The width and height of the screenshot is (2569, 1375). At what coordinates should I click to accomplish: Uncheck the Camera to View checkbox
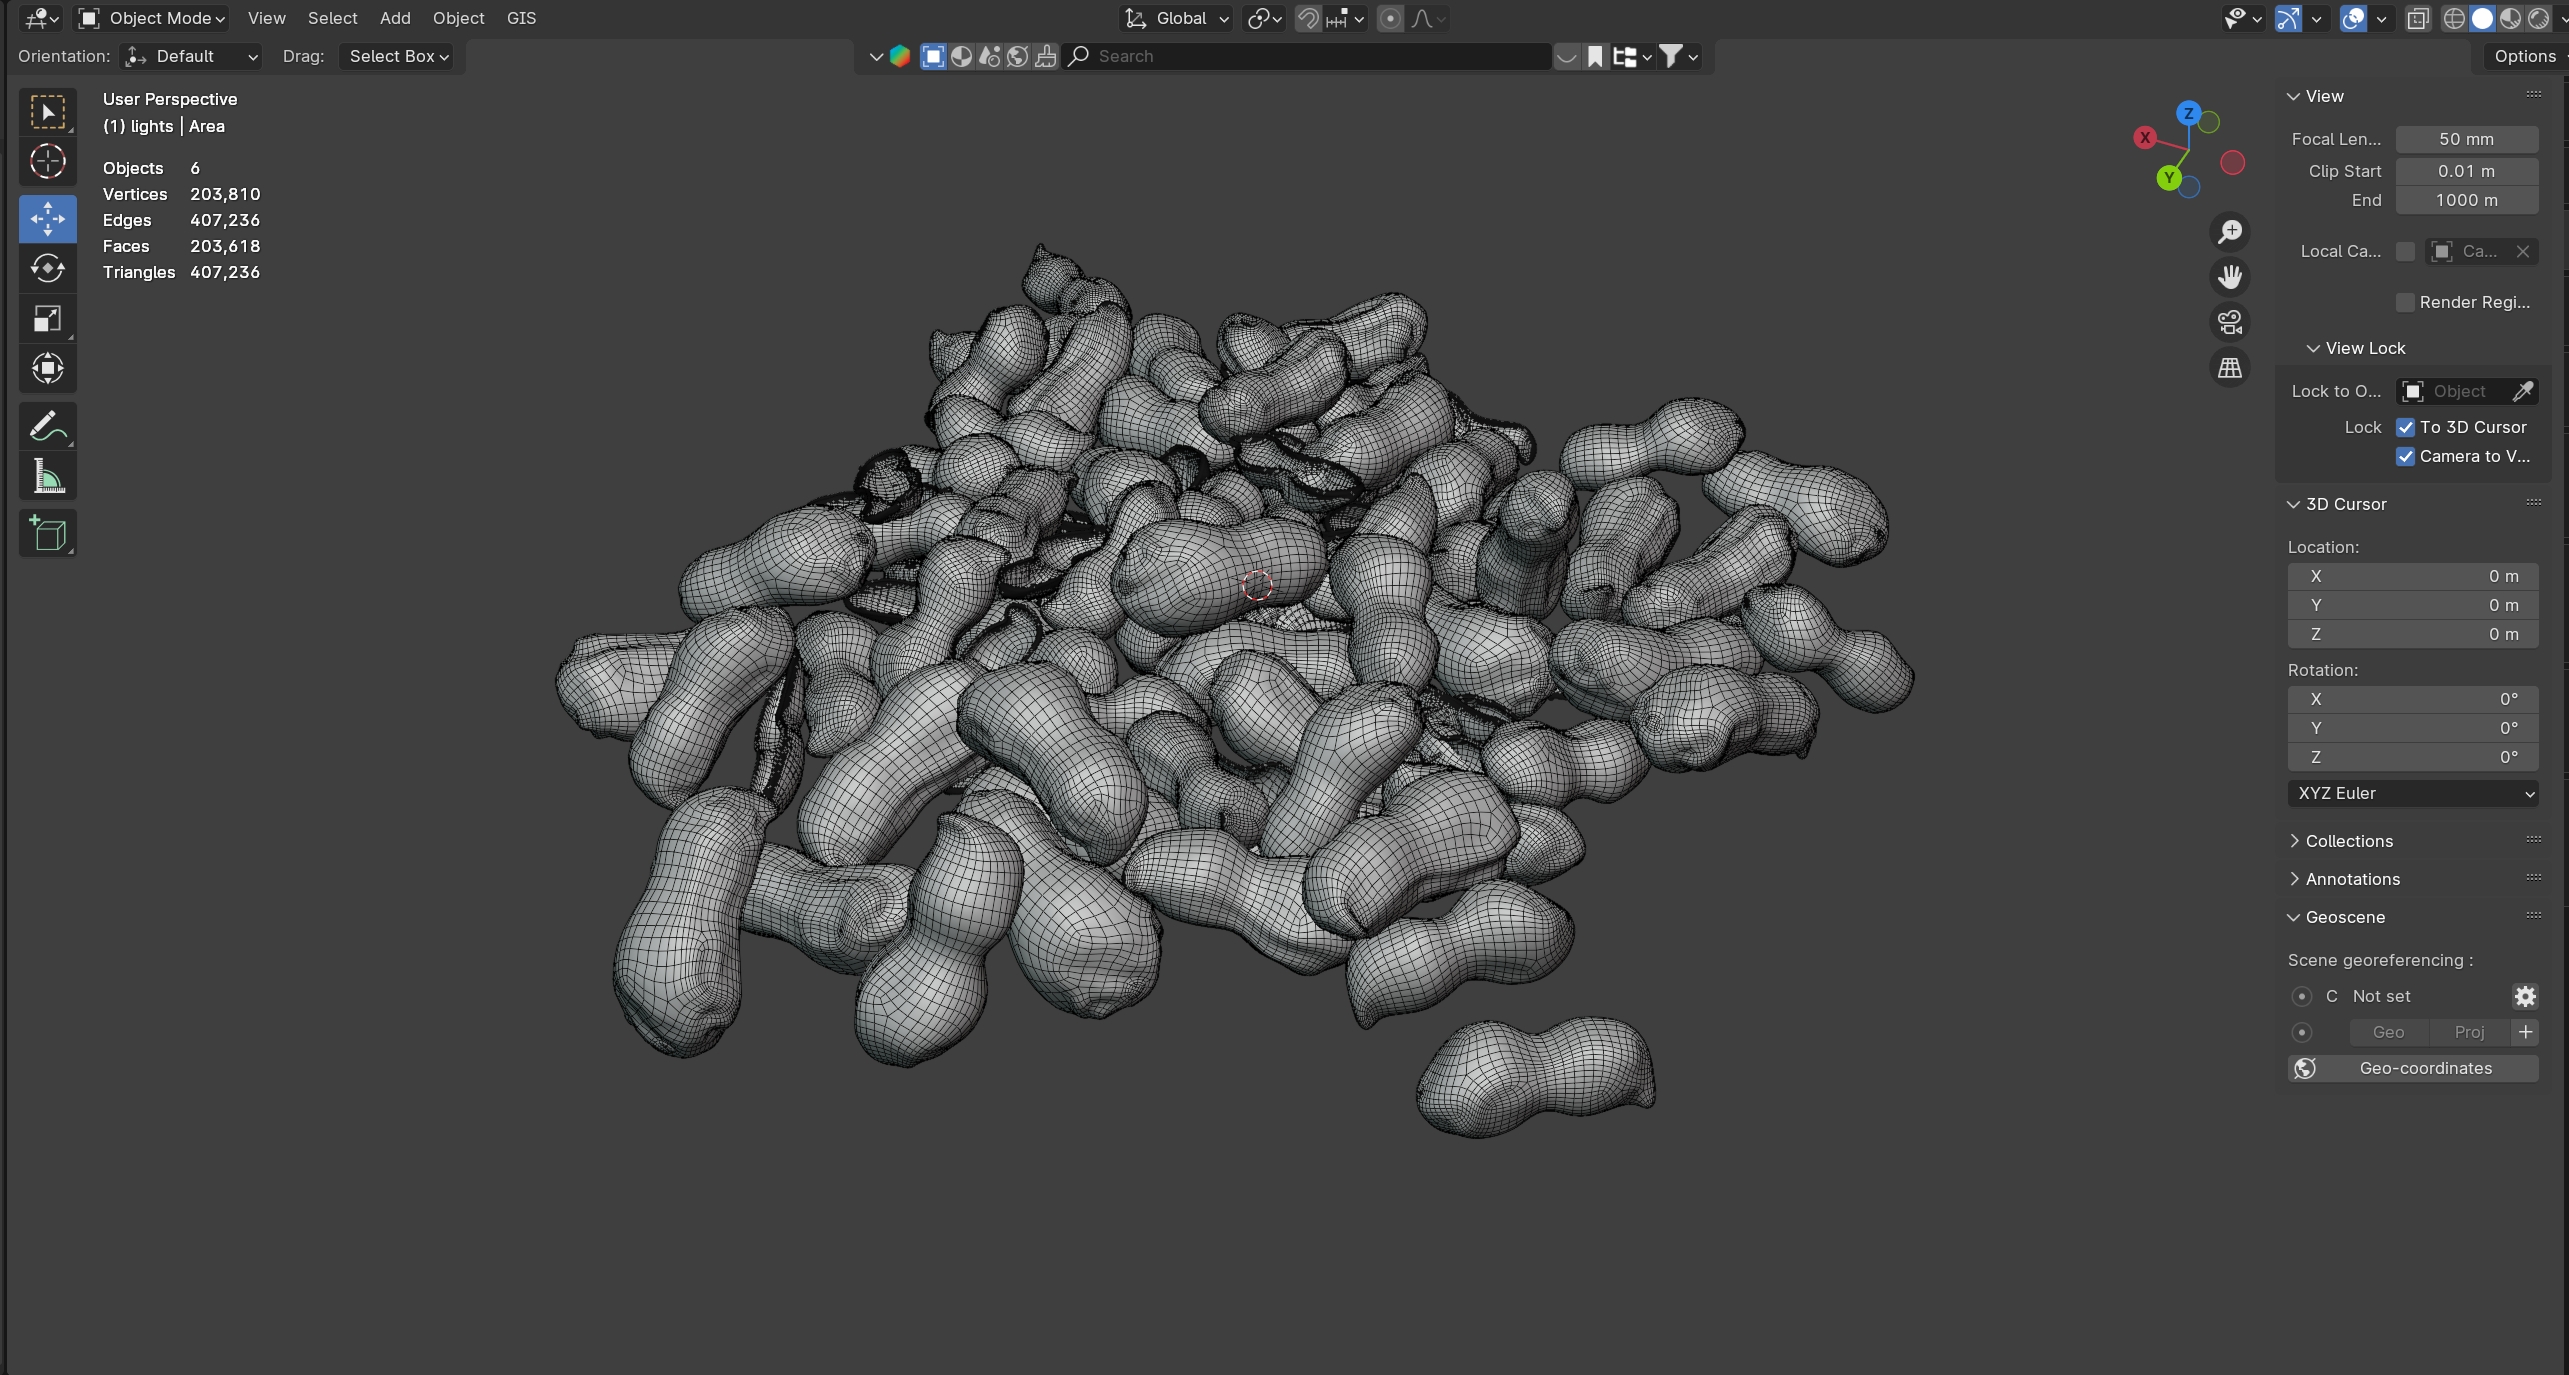(2405, 456)
